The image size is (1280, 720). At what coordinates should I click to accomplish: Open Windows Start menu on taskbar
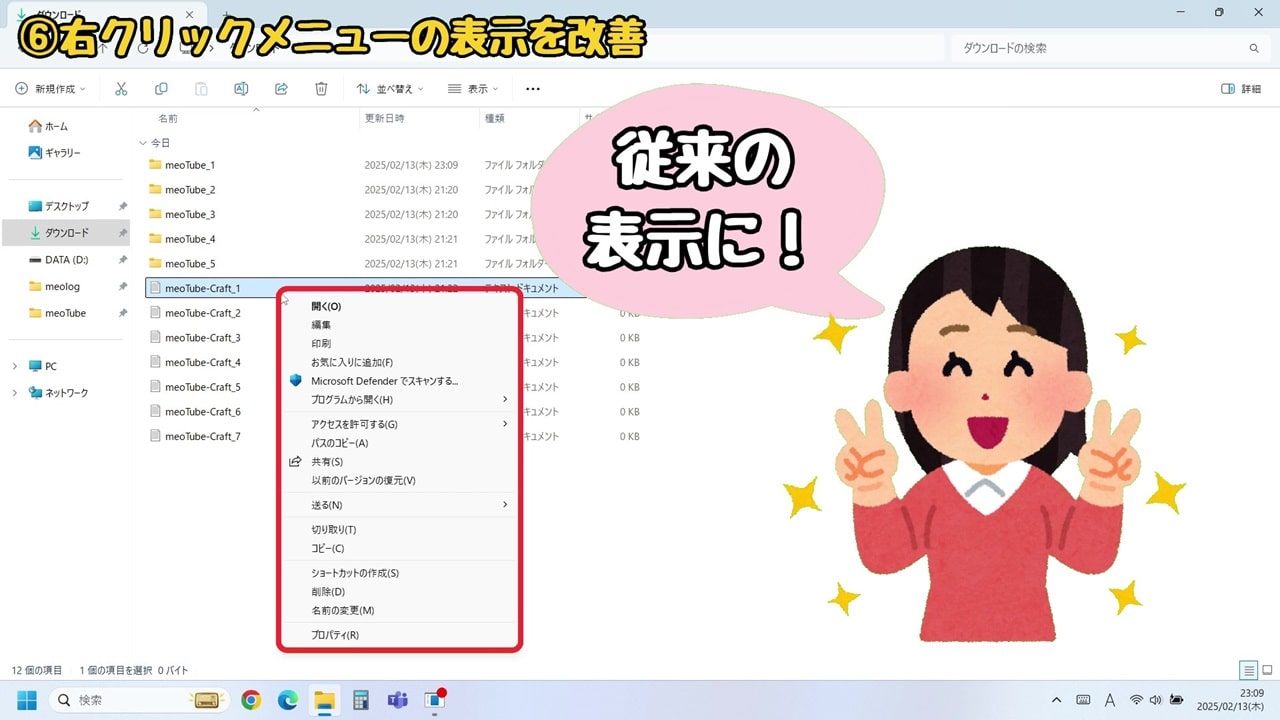[x=27, y=700]
